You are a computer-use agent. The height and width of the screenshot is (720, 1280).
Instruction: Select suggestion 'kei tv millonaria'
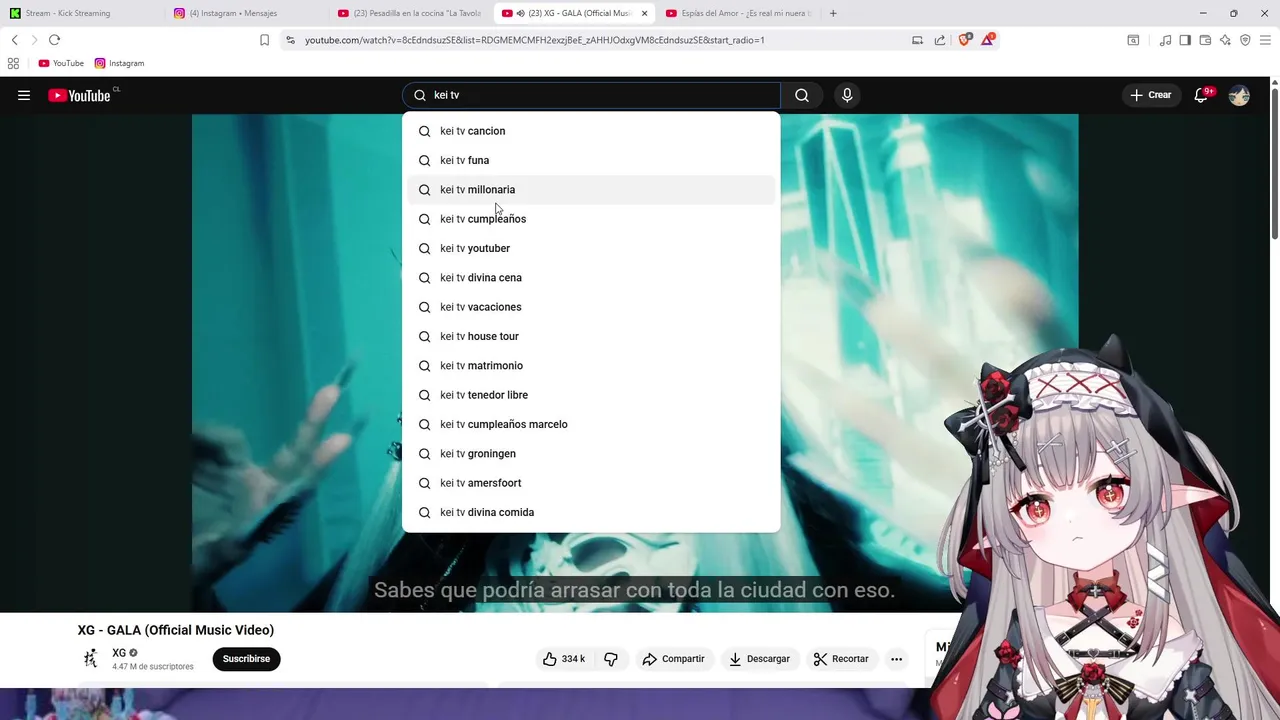click(x=591, y=190)
